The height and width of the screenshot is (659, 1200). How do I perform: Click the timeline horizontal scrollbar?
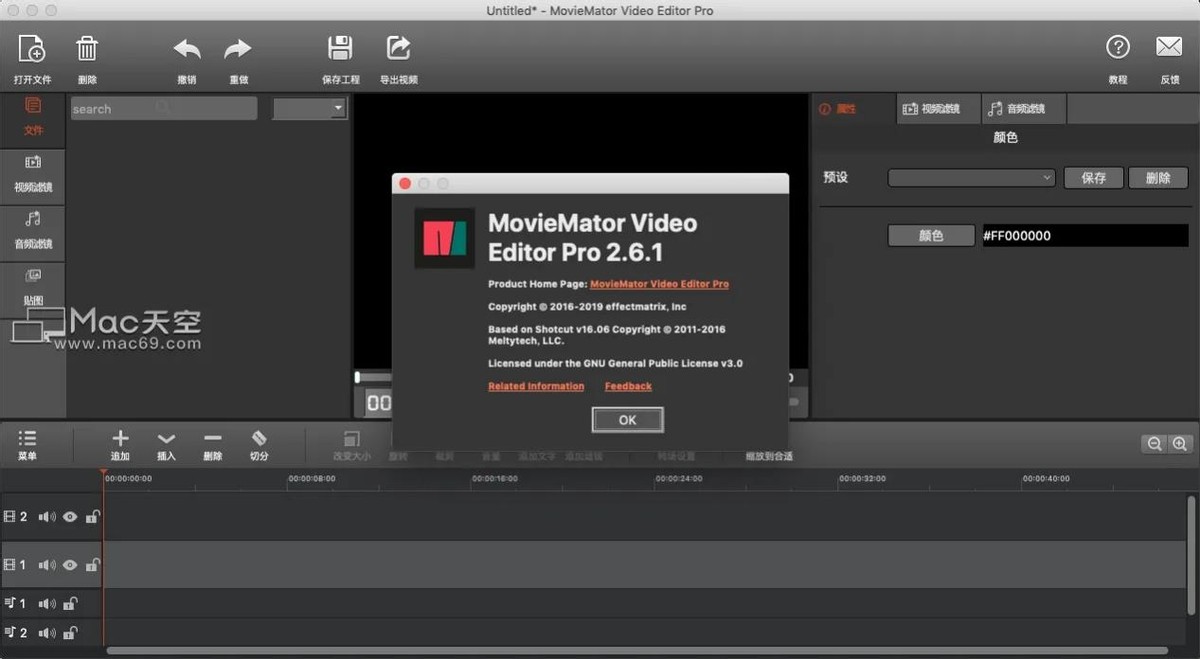click(x=637, y=651)
